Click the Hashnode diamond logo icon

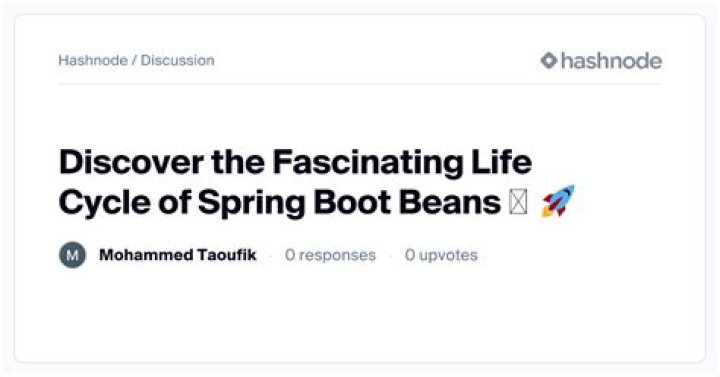coord(549,61)
